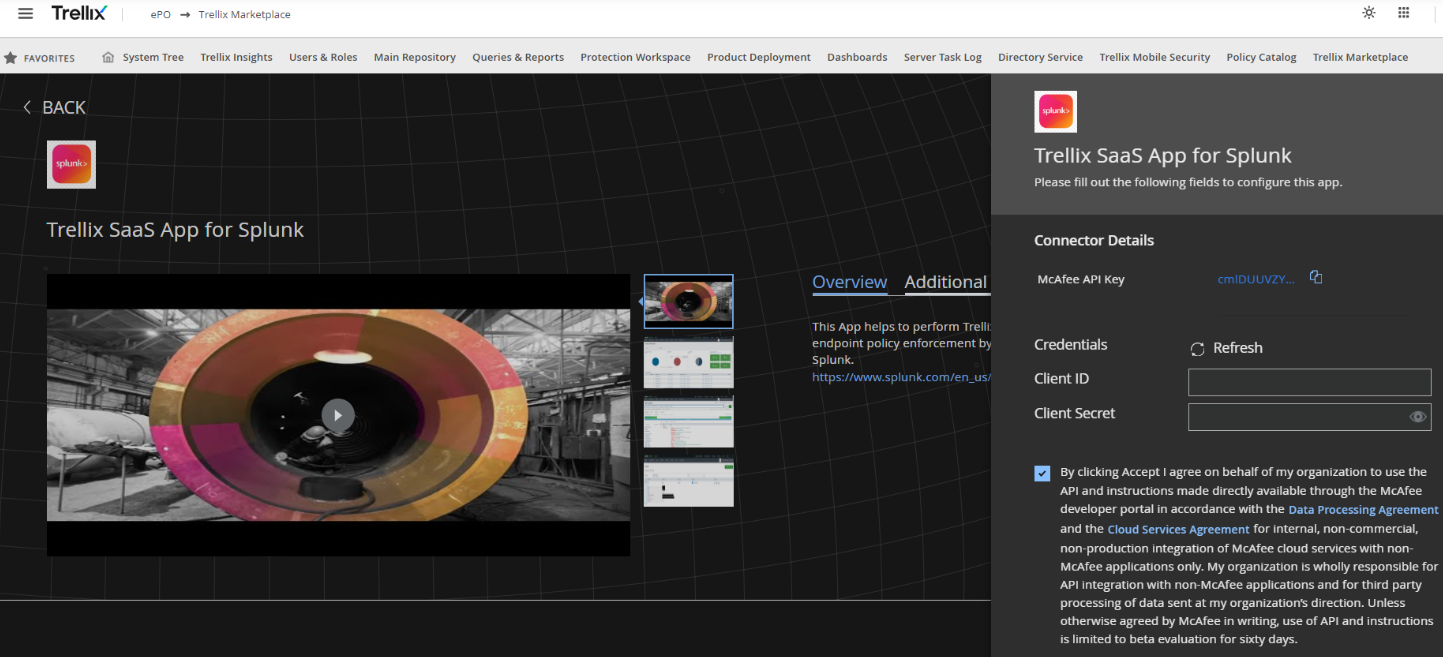Click the Favorites star icon
Screen dimensions: 1443x657
click(x=11, y=58)
